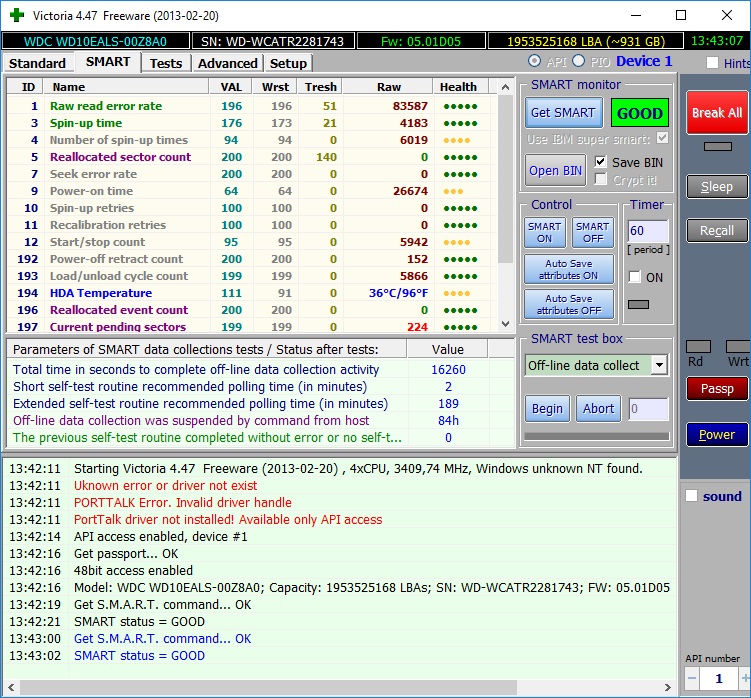Click the Raw column header

[x=388, y=87]
